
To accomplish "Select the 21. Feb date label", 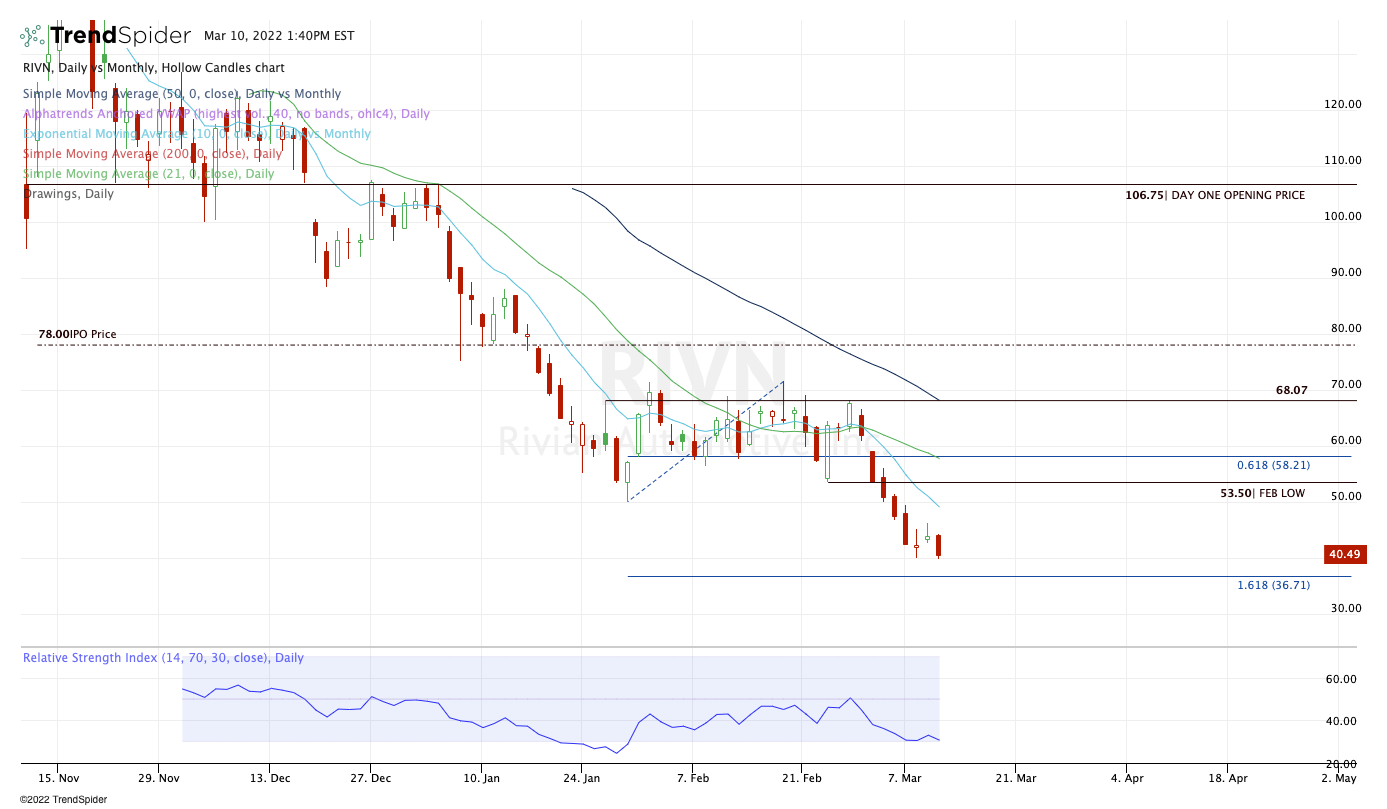I will point(800,777).
